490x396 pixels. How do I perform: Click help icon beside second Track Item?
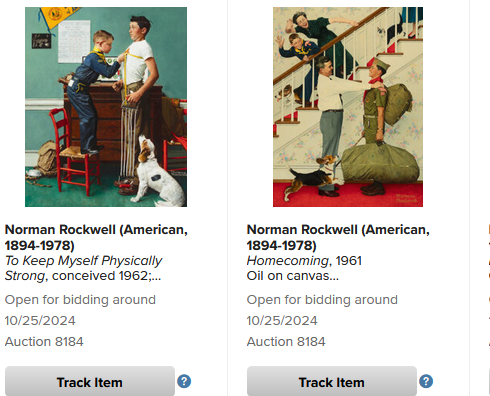point(426,381)
